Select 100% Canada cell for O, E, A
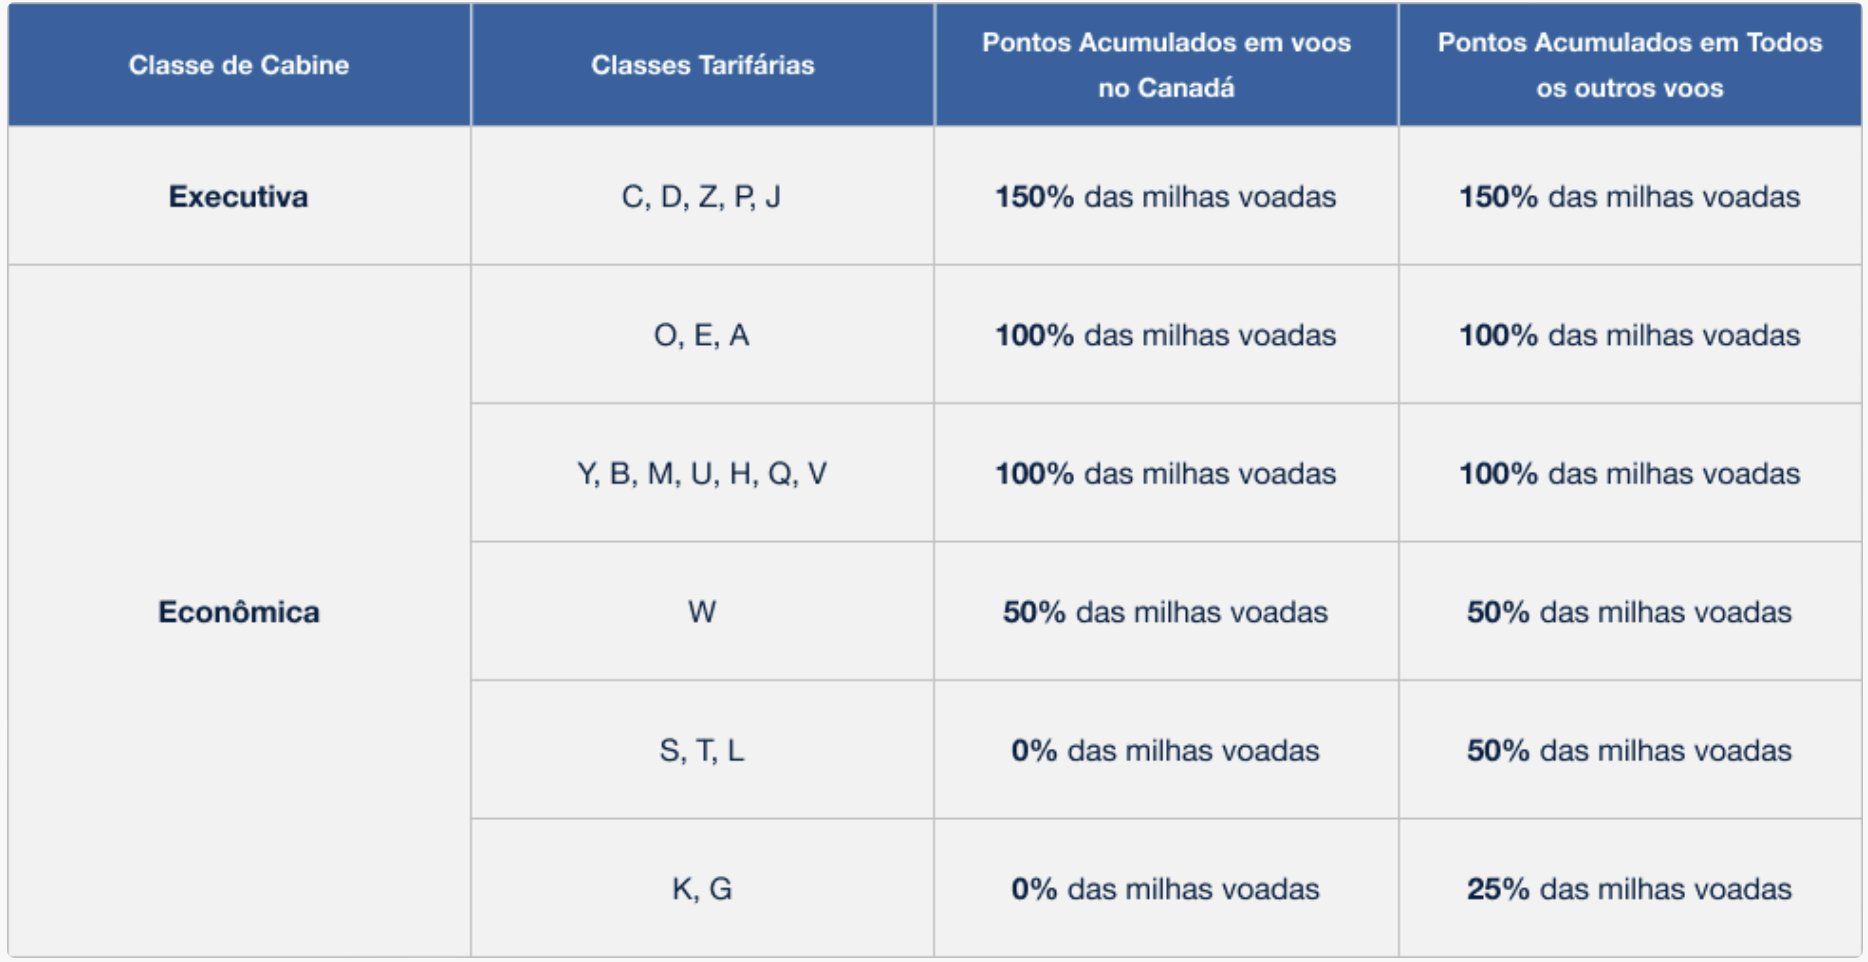 click(1166, 335)
